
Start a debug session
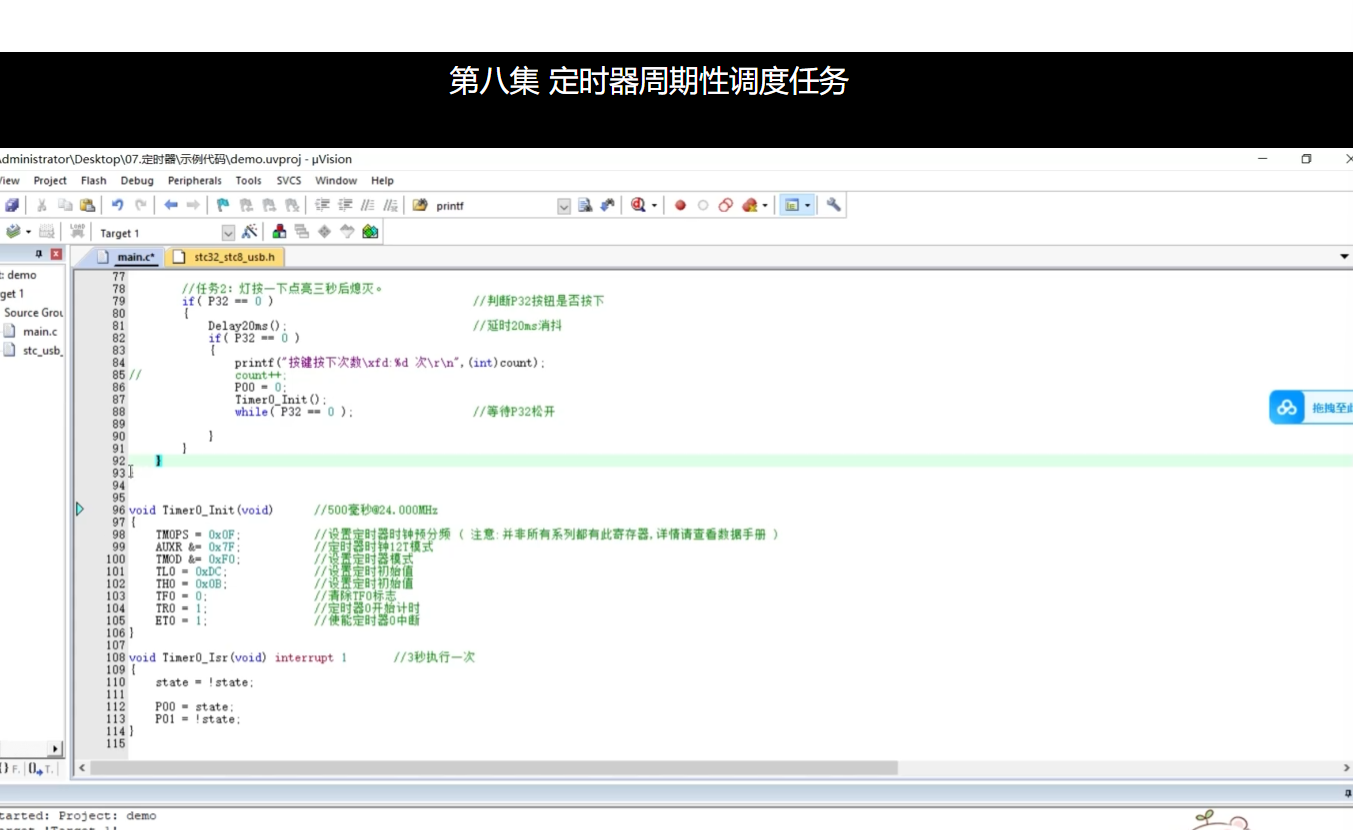click(x=638, y=205)
